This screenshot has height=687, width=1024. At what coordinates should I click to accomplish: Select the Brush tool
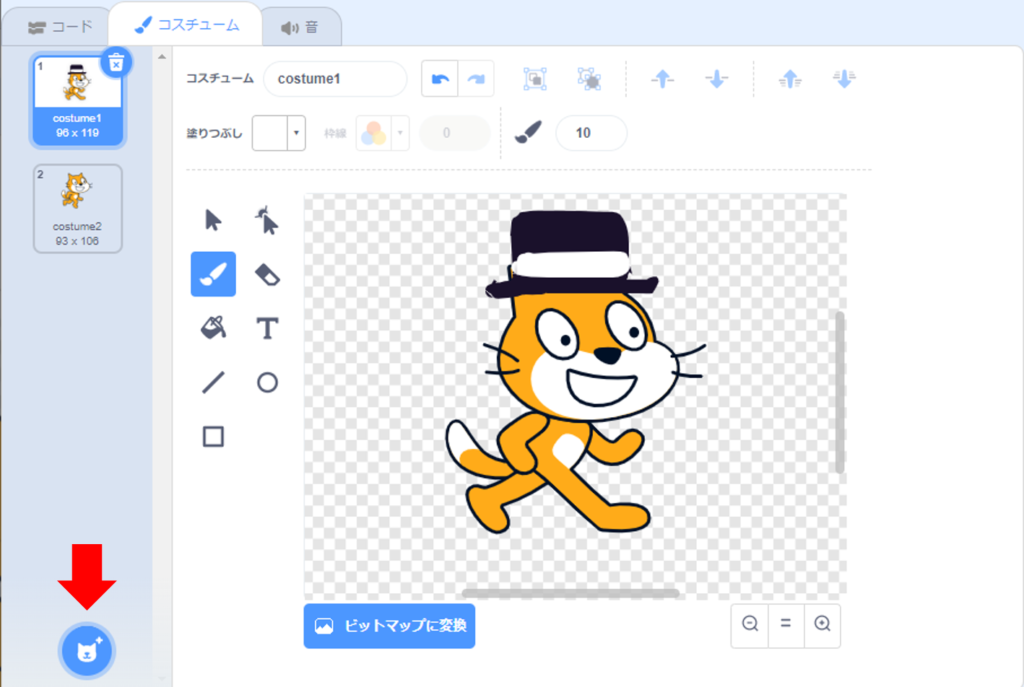[213, 274]
